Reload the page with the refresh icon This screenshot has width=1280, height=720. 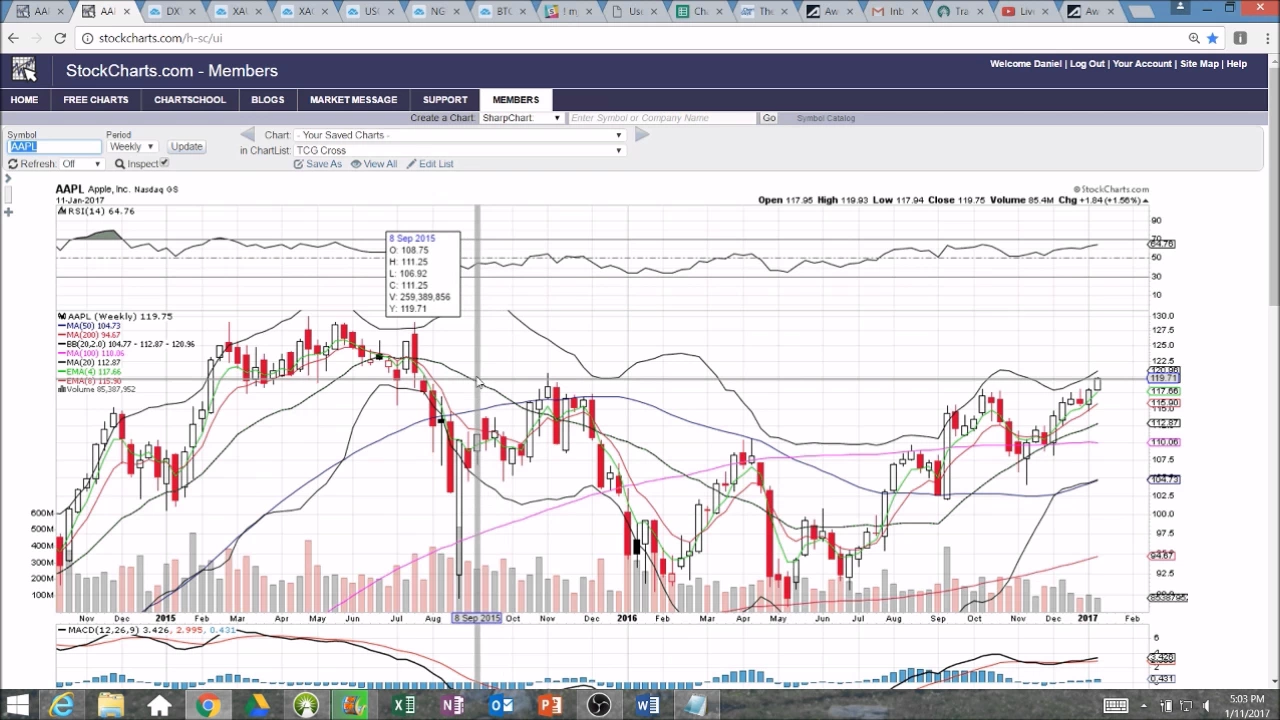point(60,38)
